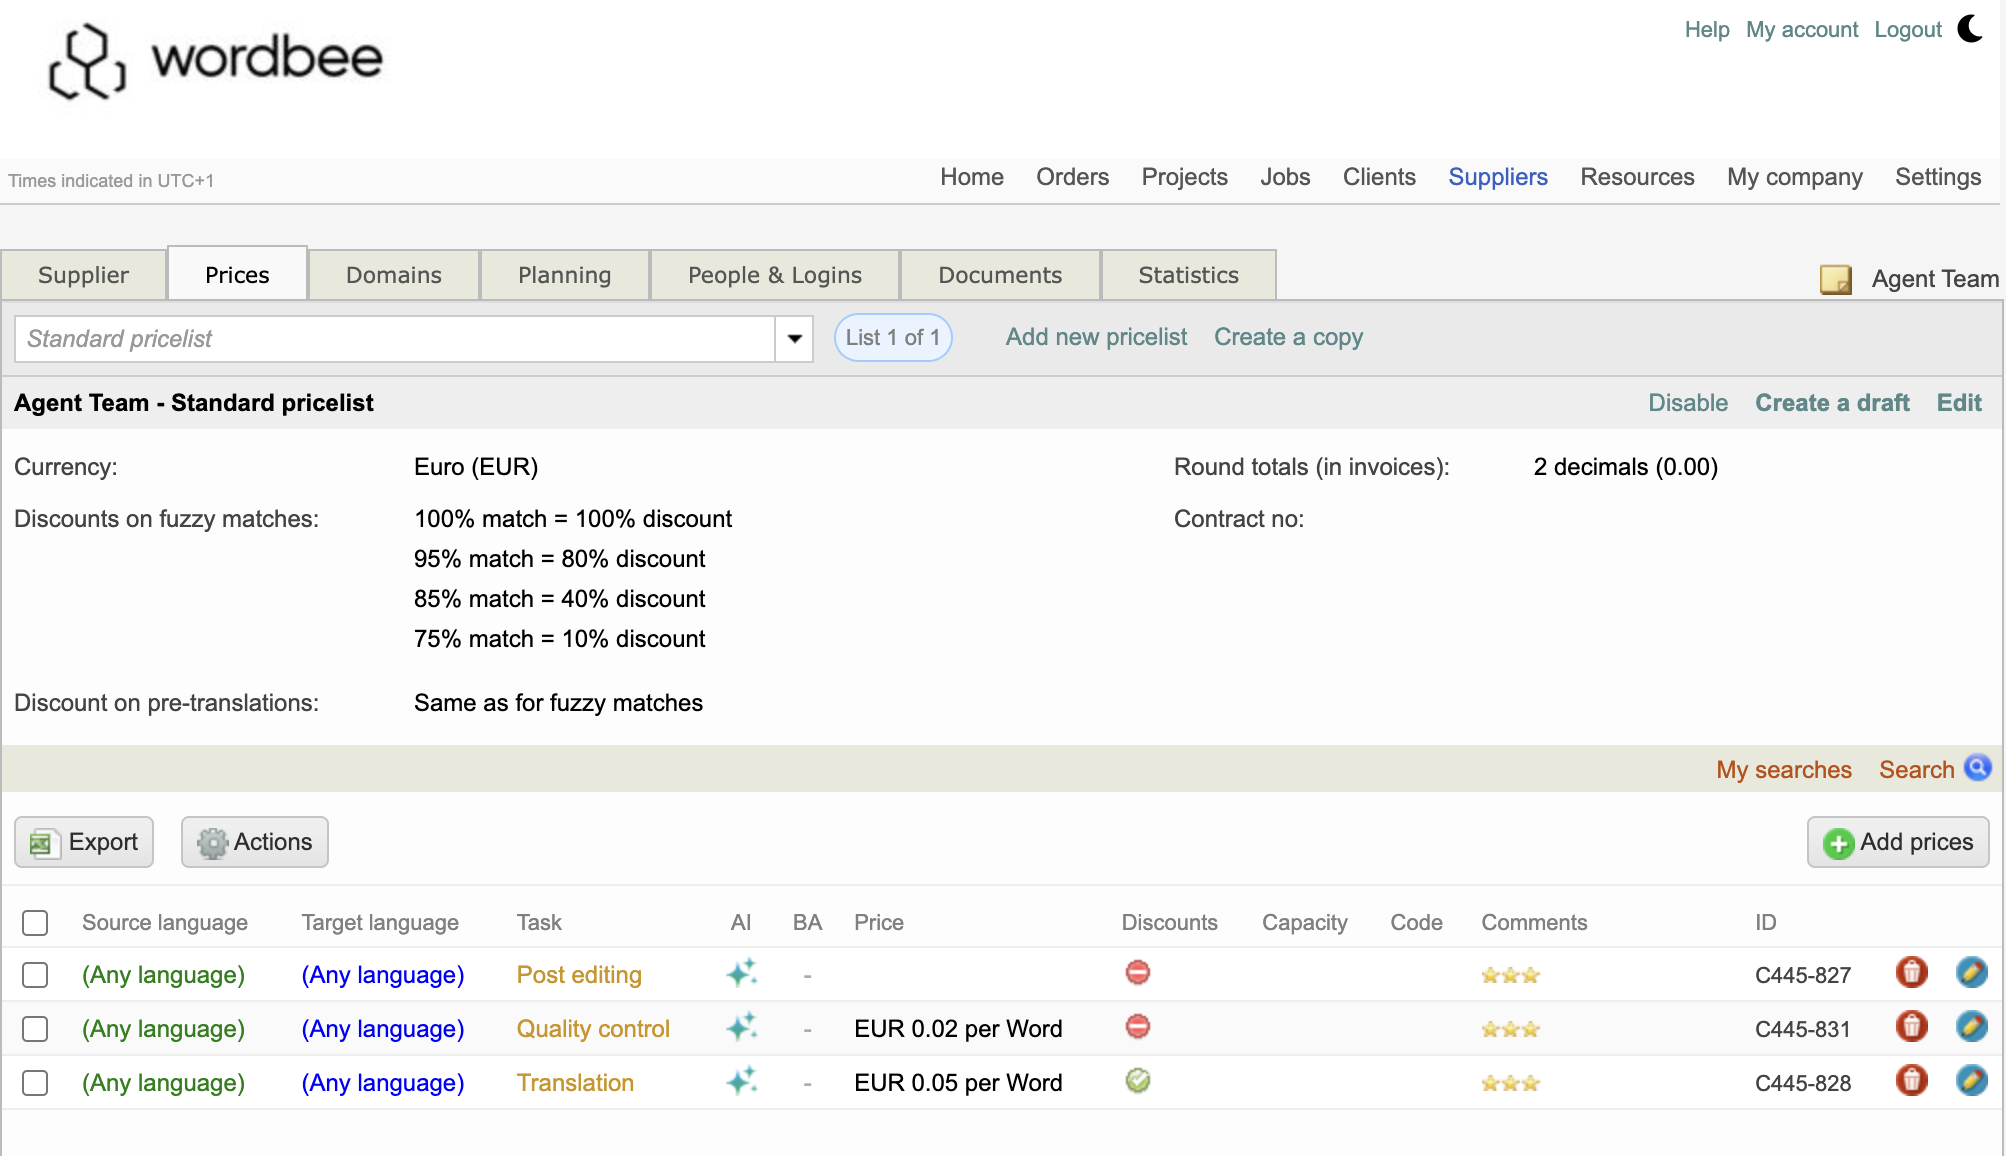Screen dimensions: 2006x1156
Task: Delete the Quality control price row
Action: (1911, 1027)
